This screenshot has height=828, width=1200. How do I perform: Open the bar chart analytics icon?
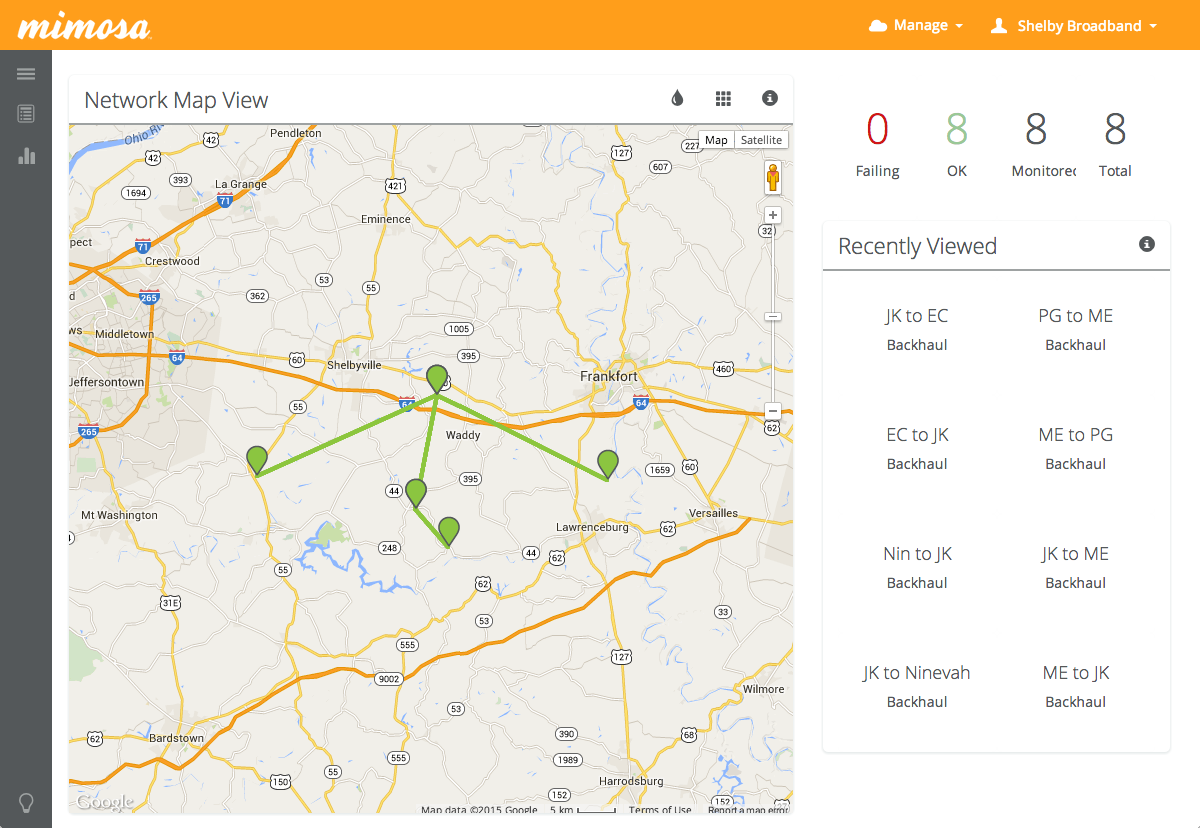click(26, 156)
